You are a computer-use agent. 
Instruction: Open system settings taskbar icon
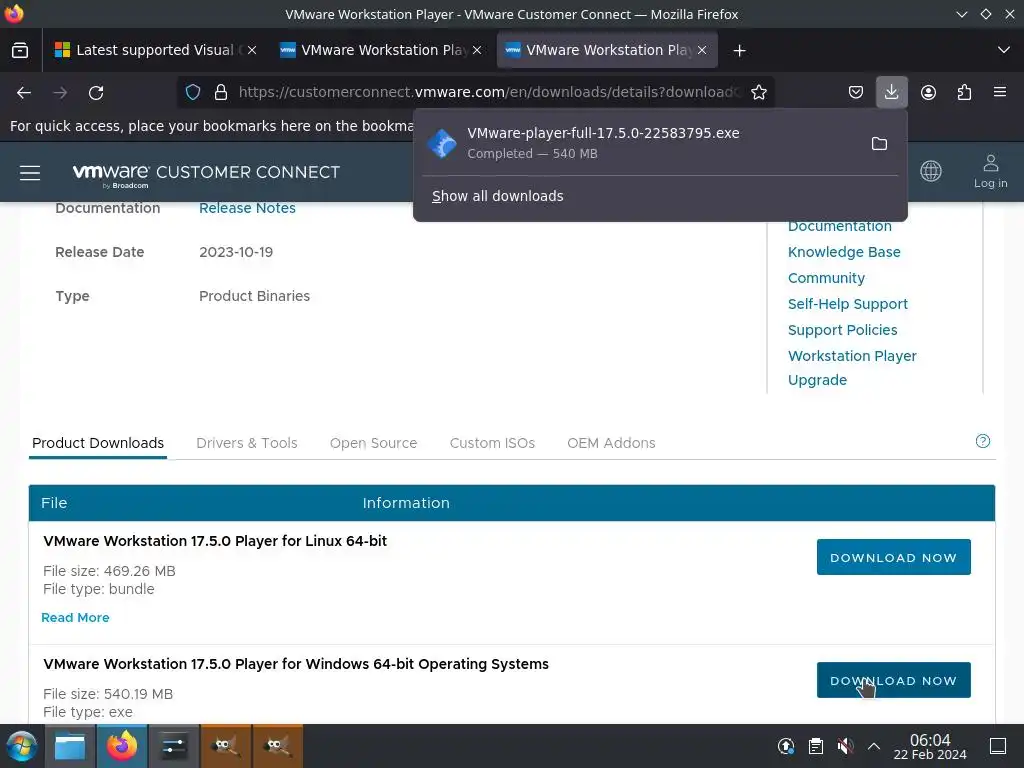click(x=174, y=746)
